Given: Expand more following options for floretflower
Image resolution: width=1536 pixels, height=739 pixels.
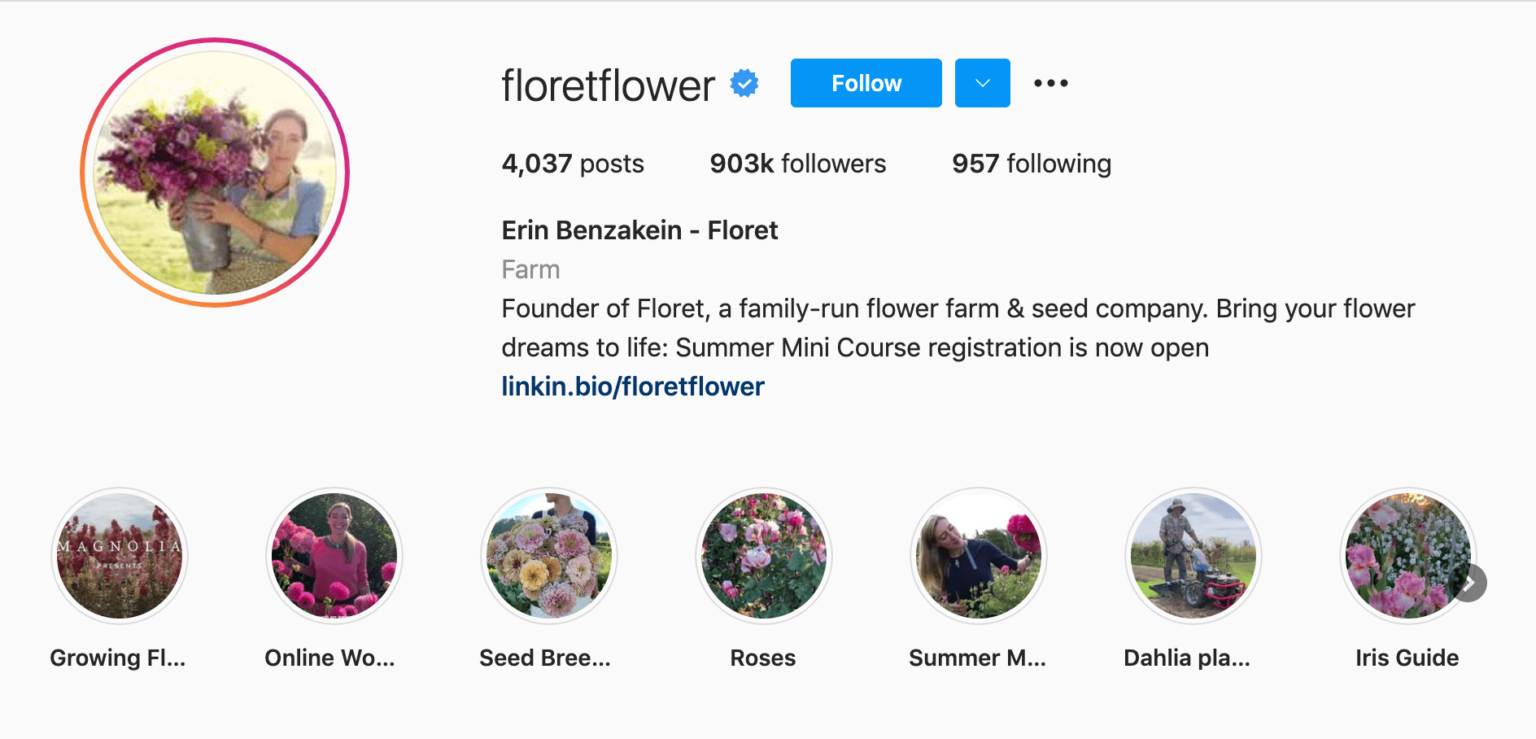Looking at the screenshot, I should (982, 83).
